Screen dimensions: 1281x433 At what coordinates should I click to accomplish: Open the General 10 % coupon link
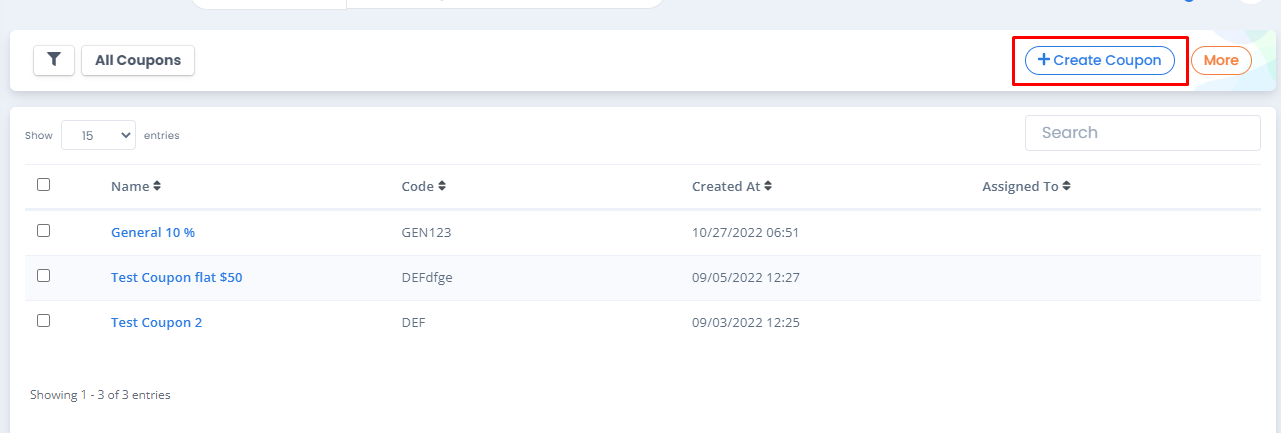[153, 232]
